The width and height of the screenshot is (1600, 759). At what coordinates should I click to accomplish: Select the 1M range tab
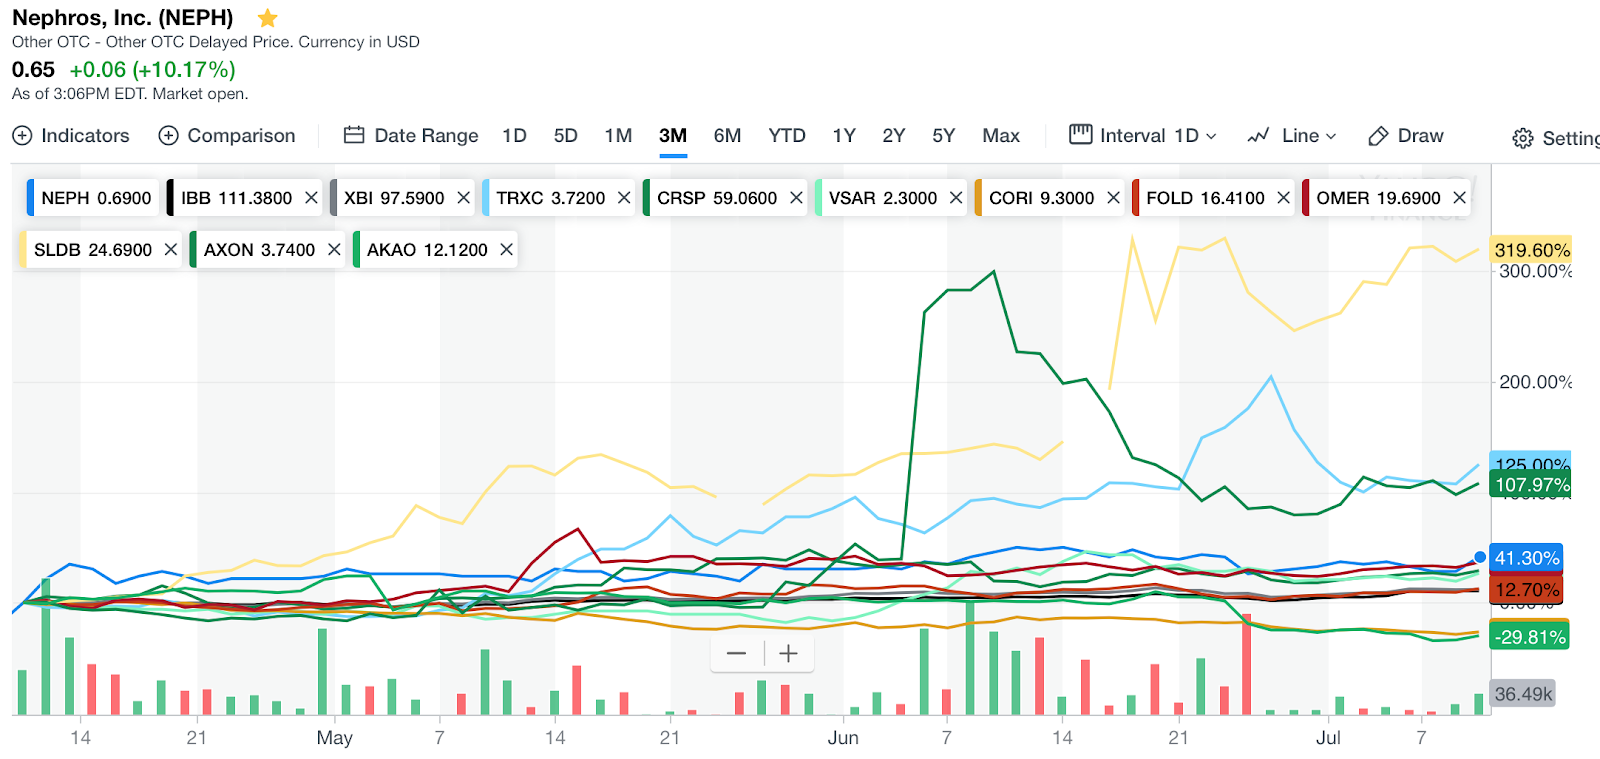pyautogui.click(x=618, y=135)
